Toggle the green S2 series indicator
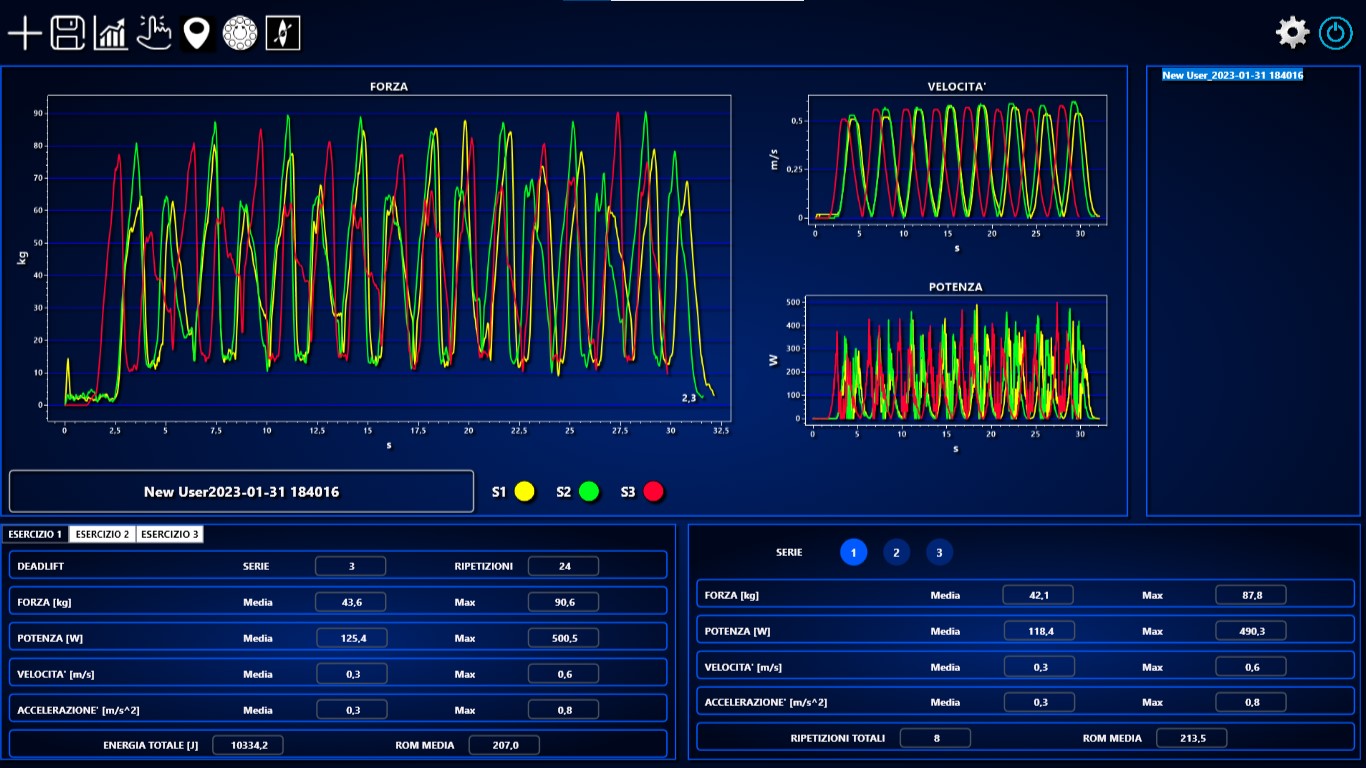 [589, 492]
